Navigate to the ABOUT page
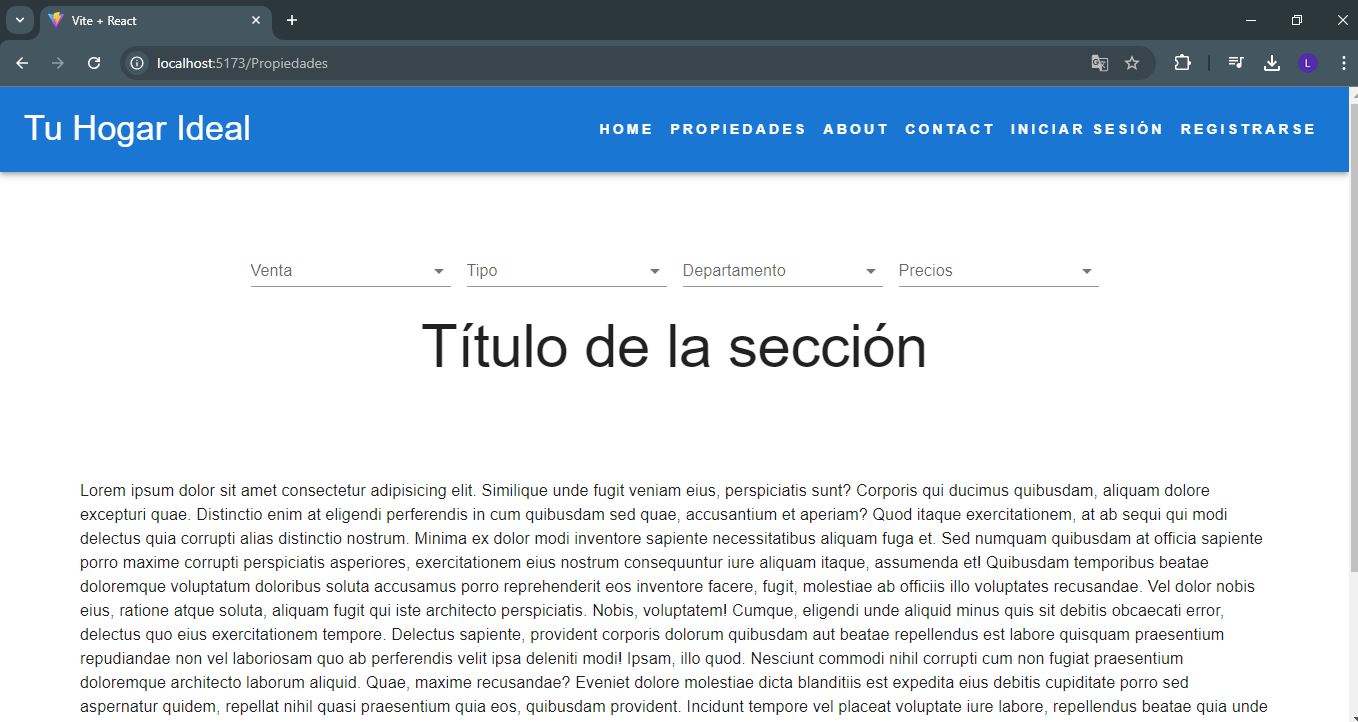 (856, 129)
